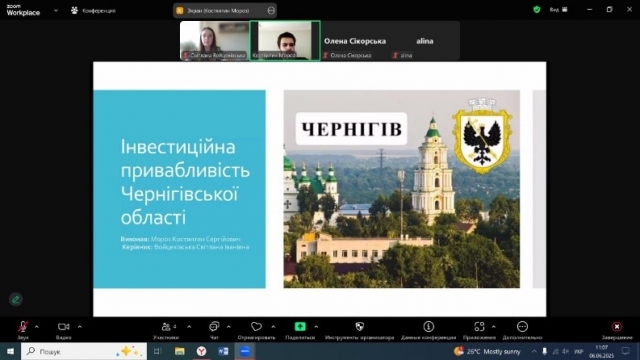
Task: Toggle the Видео camera button
Action: (64, 327)
